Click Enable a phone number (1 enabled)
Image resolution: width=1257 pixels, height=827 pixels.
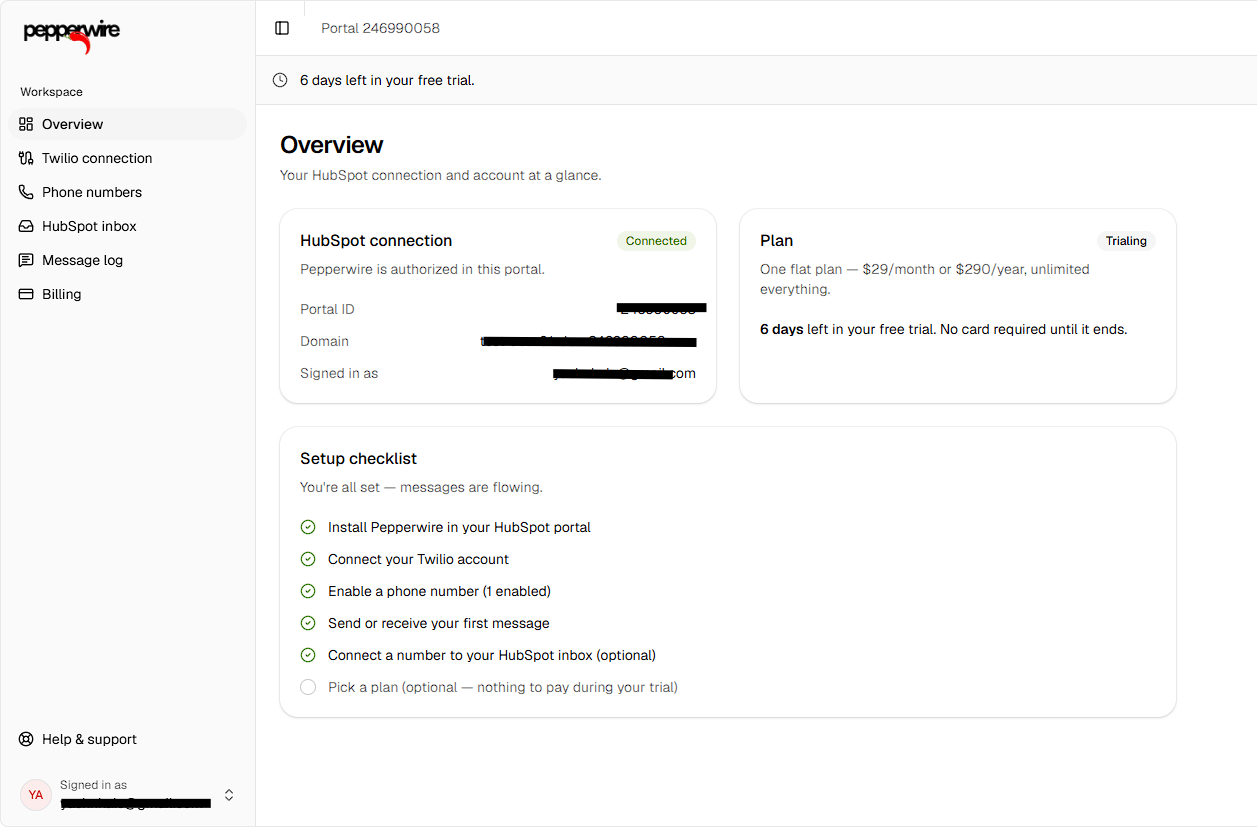(439, 591)
